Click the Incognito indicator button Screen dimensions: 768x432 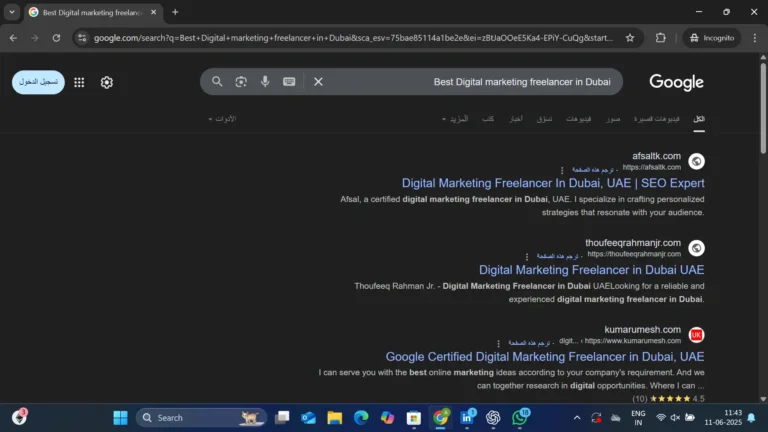(x=712, y=38)
